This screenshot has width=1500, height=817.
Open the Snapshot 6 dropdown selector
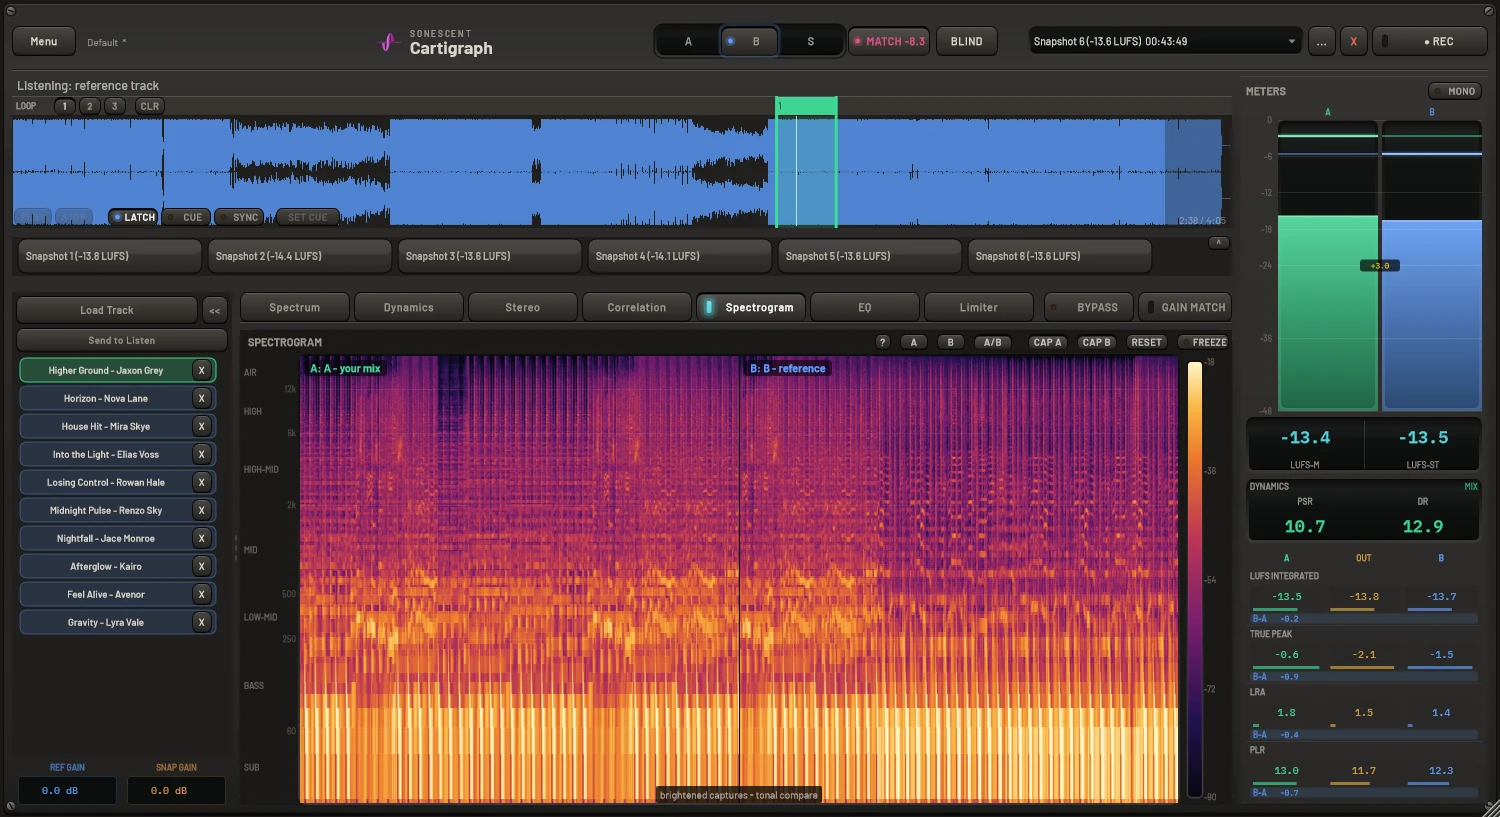coord(1165,41)
